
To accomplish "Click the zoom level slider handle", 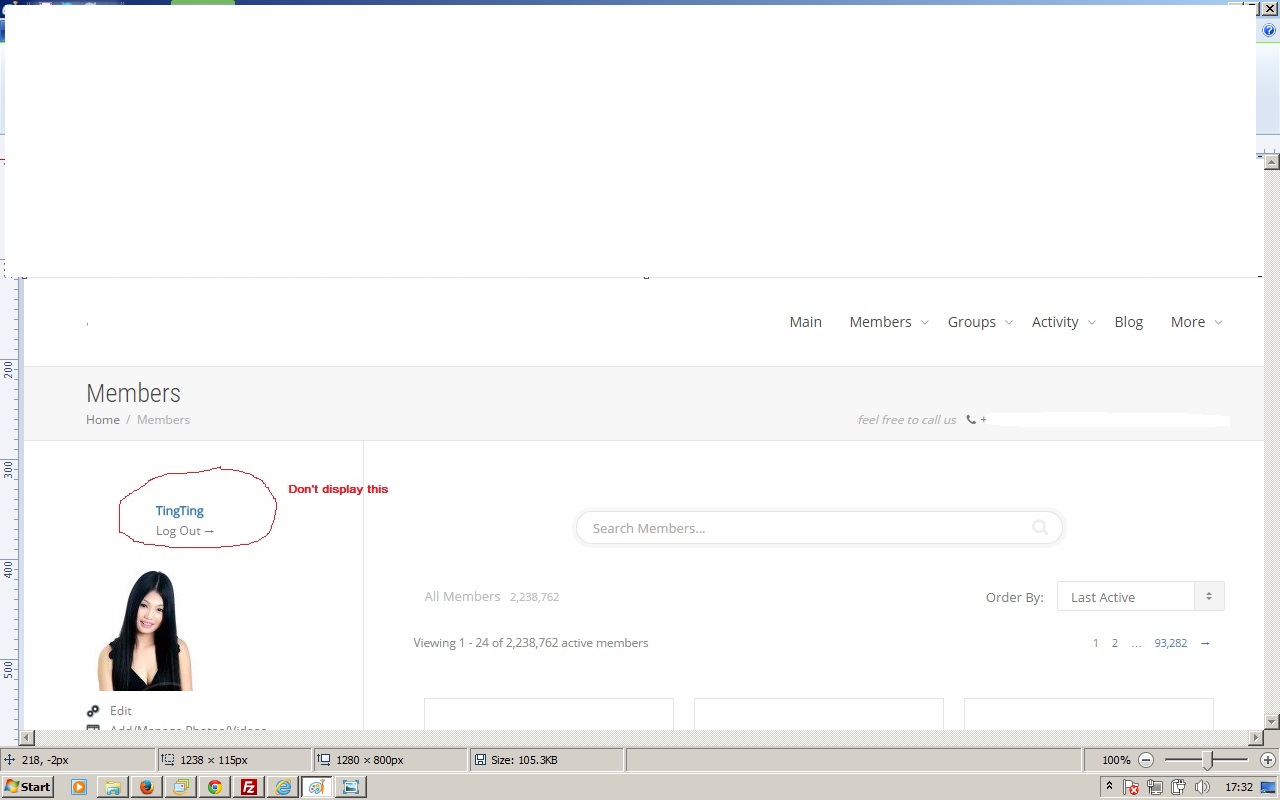I will [x=1207, y=760].
